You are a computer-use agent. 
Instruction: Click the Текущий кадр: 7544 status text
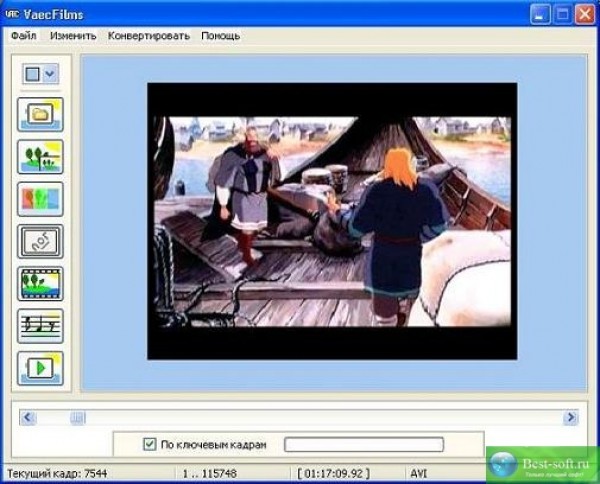pyautogui.click(x=57, y=474)
